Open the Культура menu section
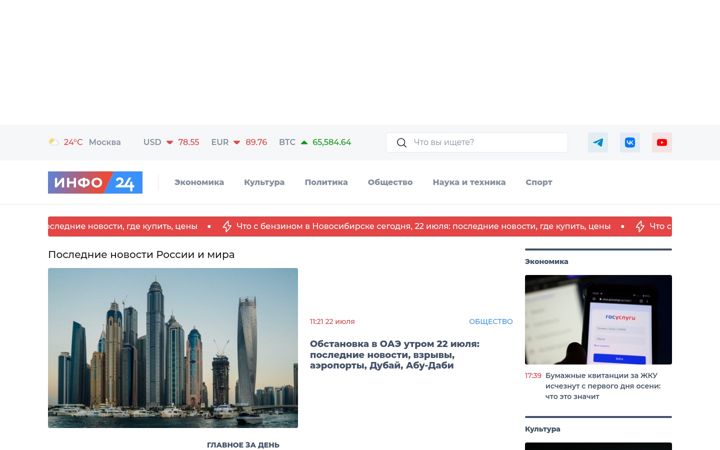The image size is (720, 450). [264, 182]
